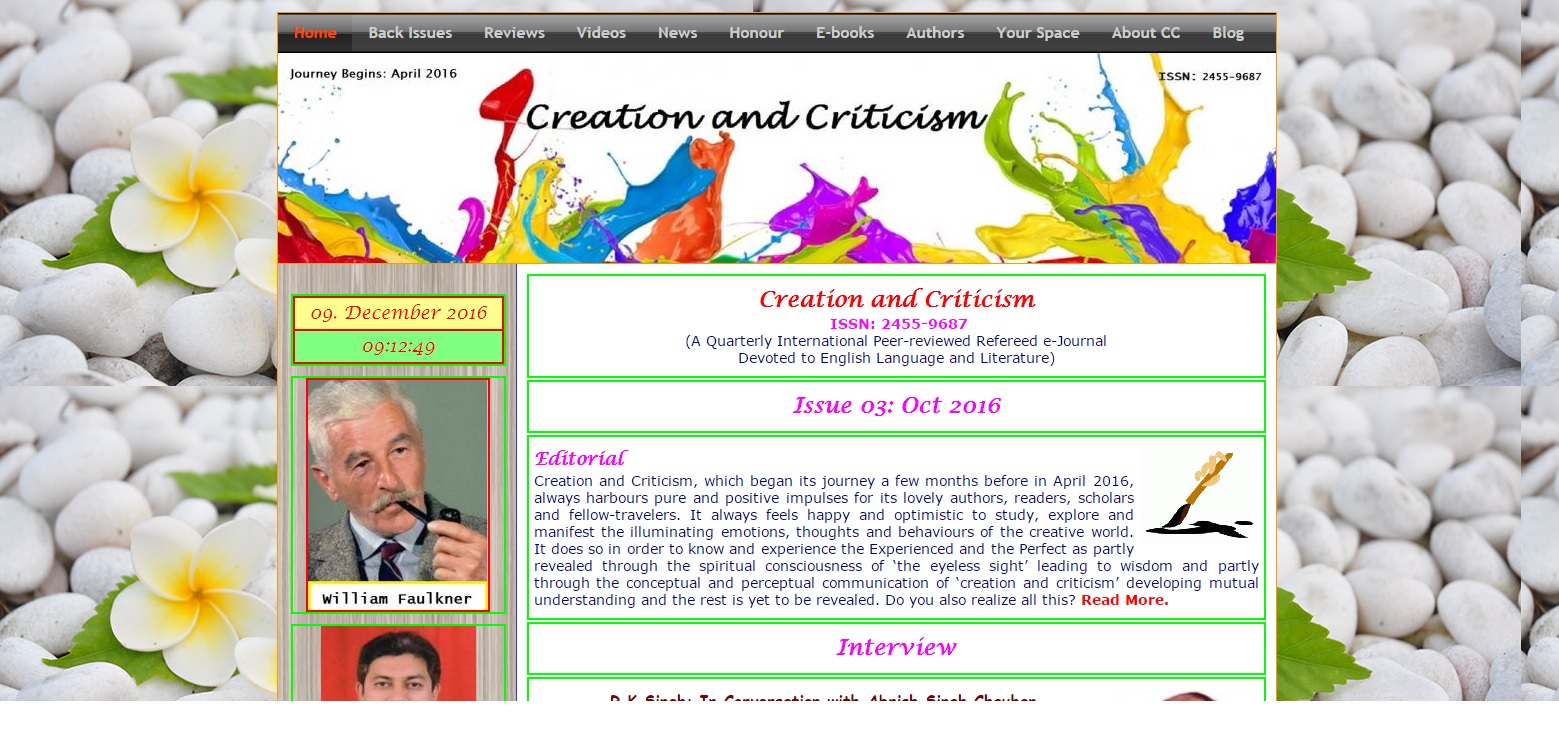Click the quill and ink editorial image
1559x736 pixels.
point(1198,495)
